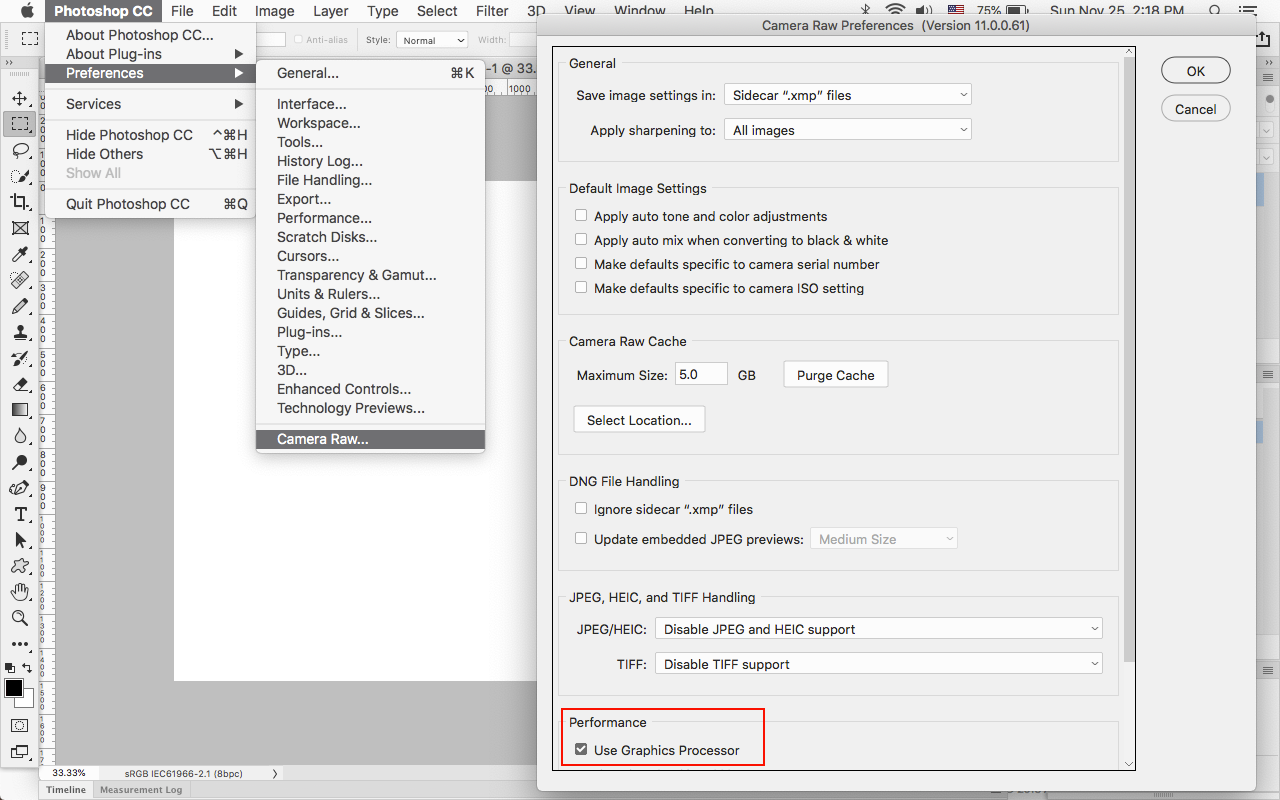The height and width of the screenshot is (800, 1280).
Task: Click the 33.33% zoom level field
Action: [69, 773]
